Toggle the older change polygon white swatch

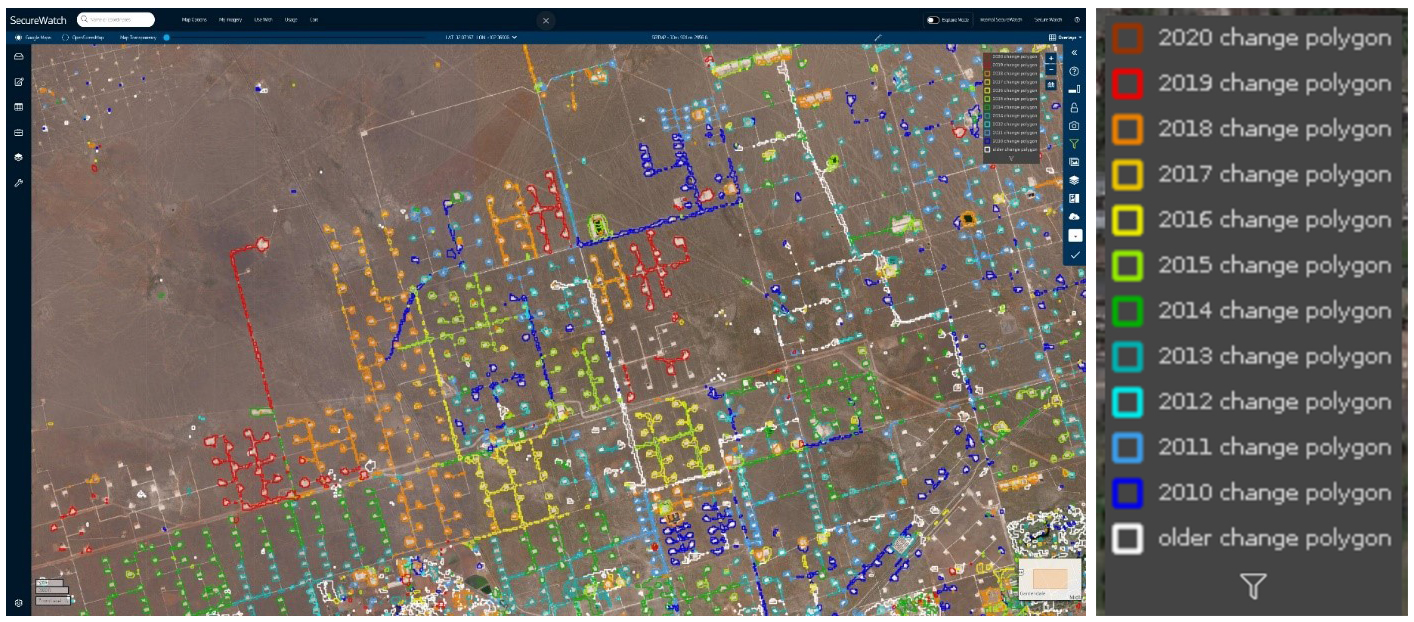[x=1127, y=539]
